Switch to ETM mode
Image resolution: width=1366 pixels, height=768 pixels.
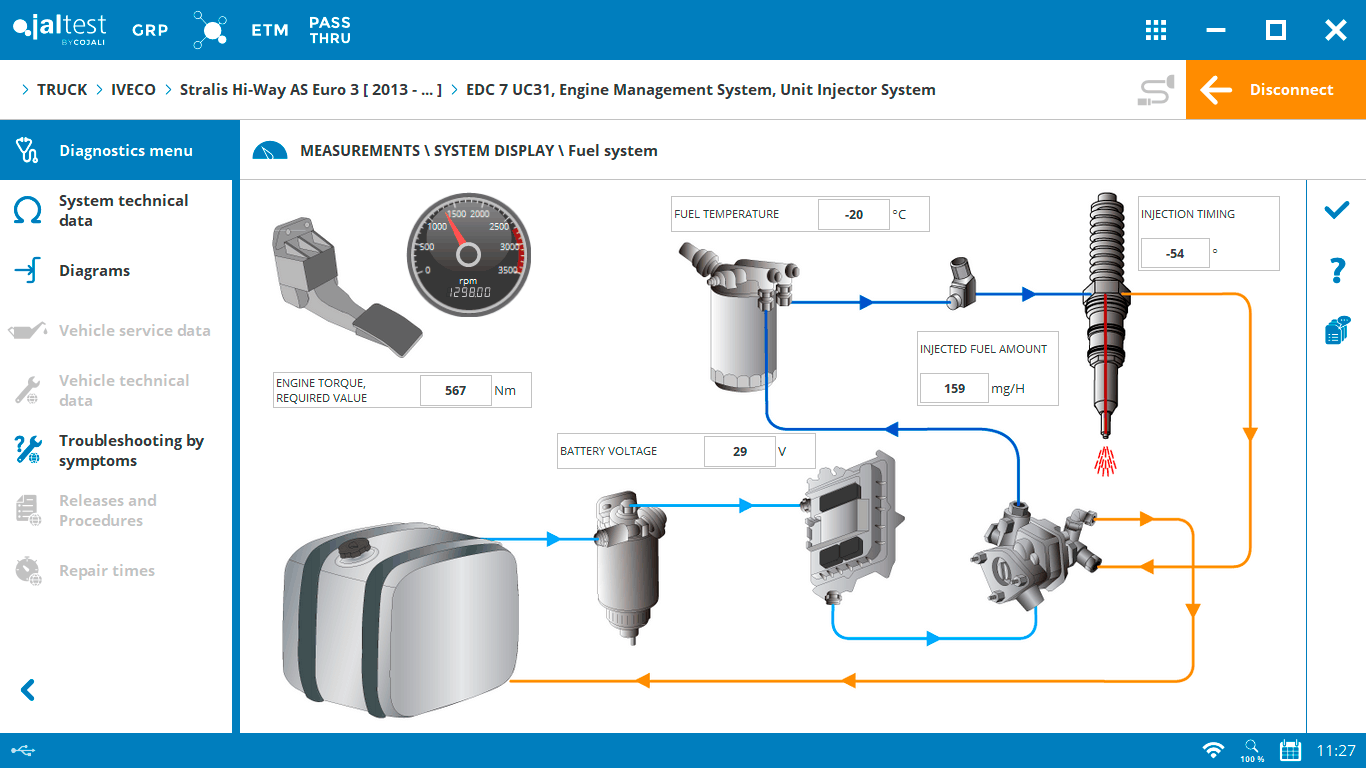pos(270,30)
